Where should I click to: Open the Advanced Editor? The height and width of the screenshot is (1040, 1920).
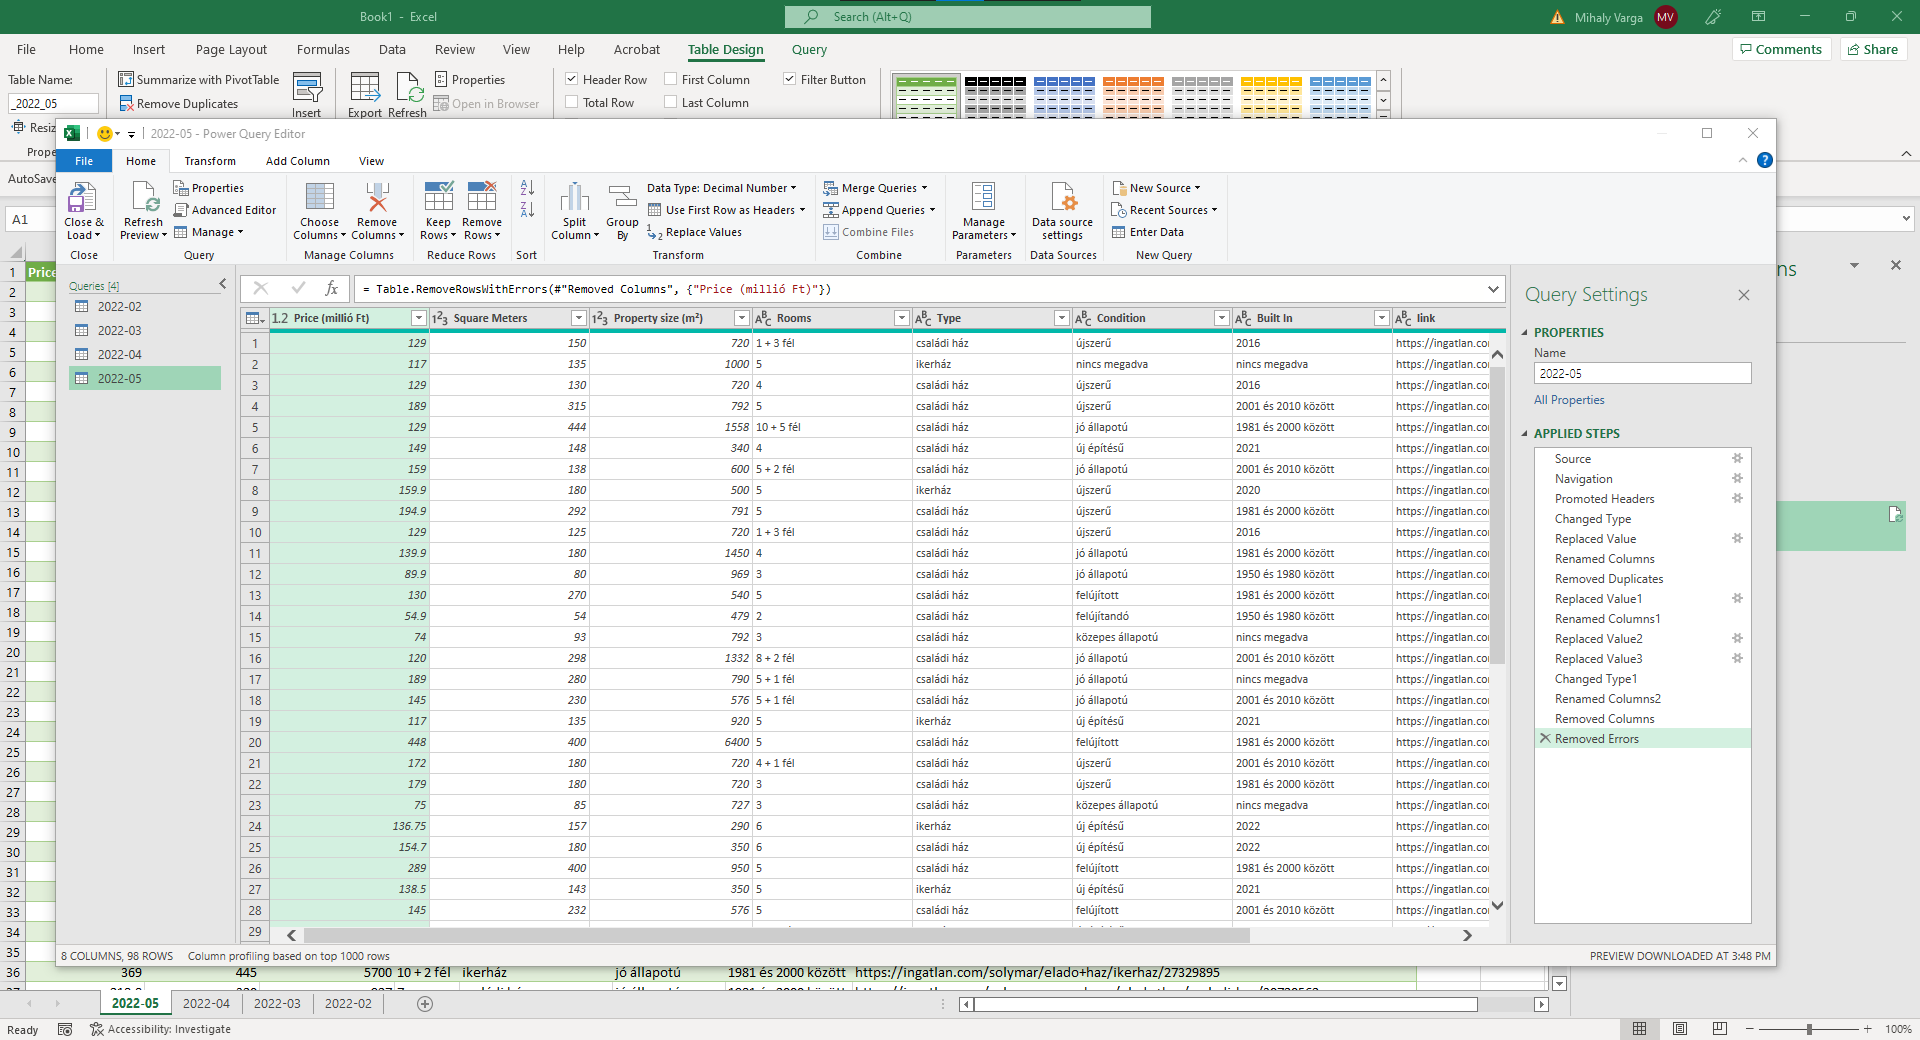coord(224,210)
